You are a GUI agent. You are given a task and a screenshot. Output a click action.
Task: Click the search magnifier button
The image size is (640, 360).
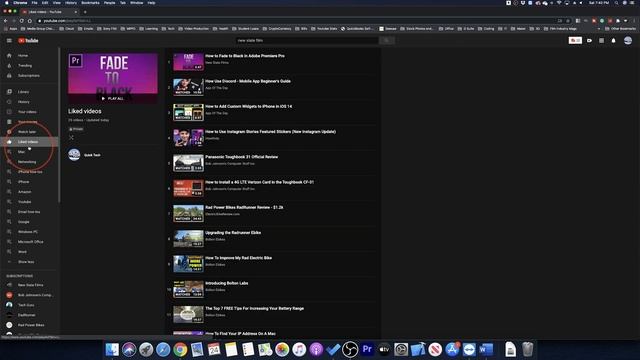[387, 40]
